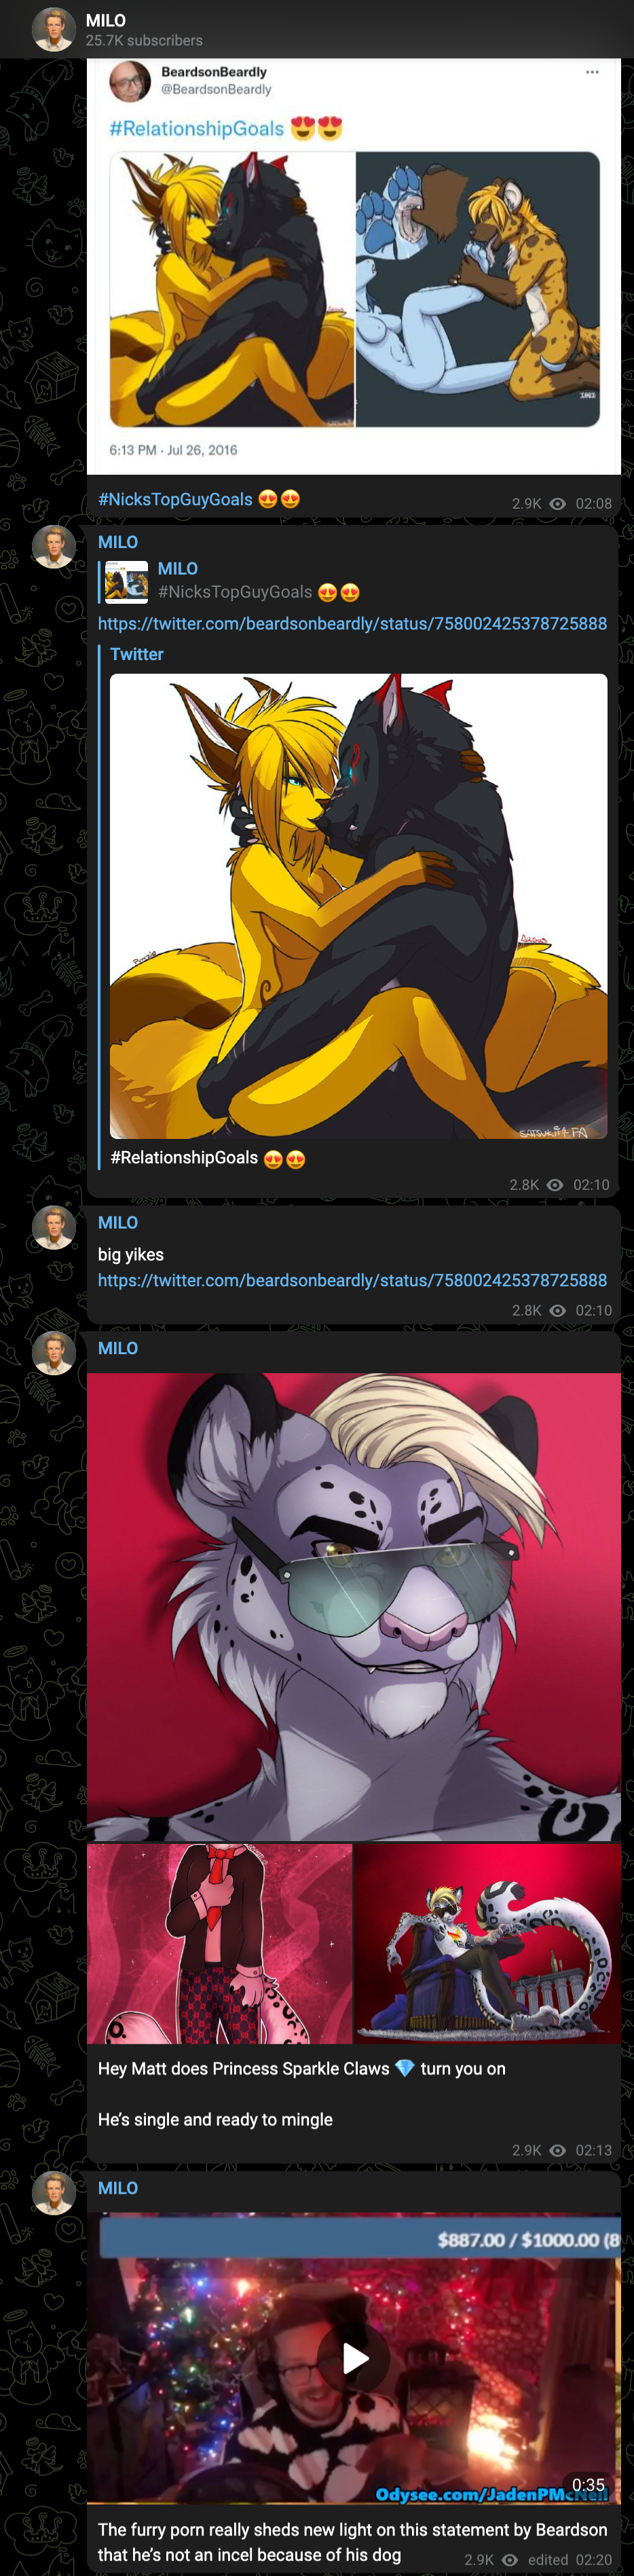
Task: Click the views eye icon beside 2.8K under preview
Action: pos(556,1185)
